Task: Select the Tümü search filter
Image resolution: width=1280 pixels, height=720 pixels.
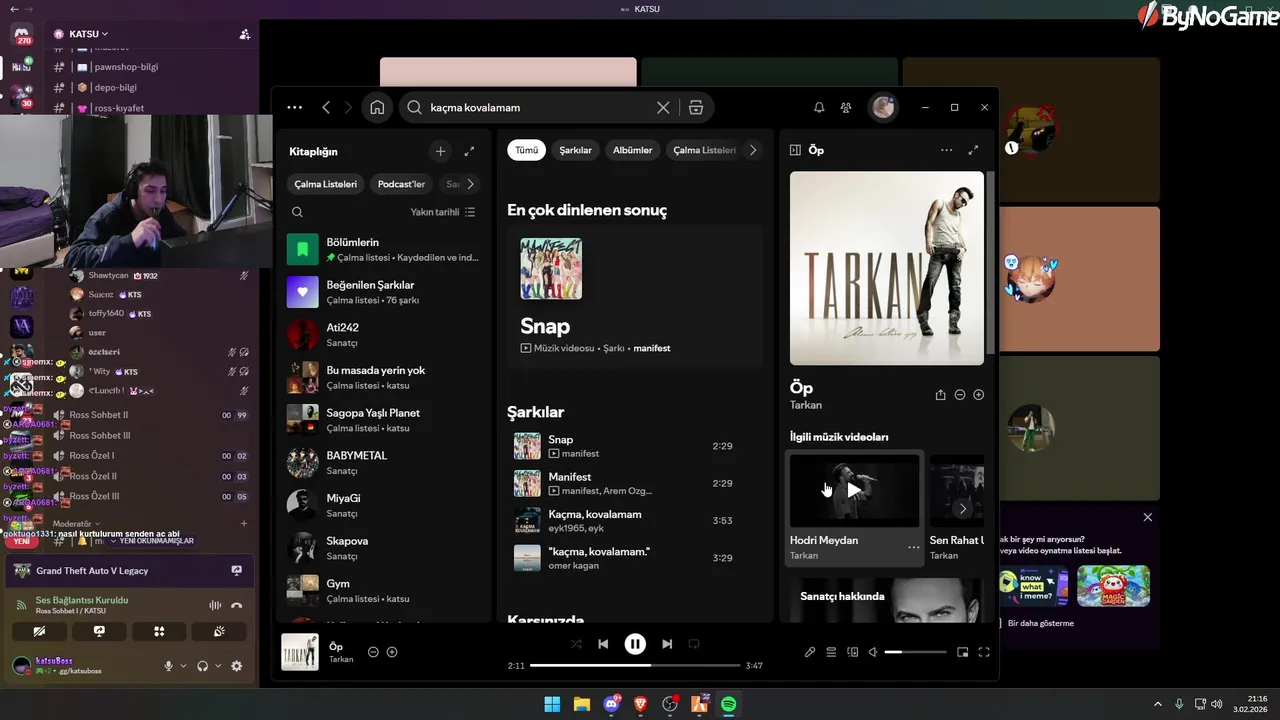Action: pyautogui.click(x=526, y=150)
